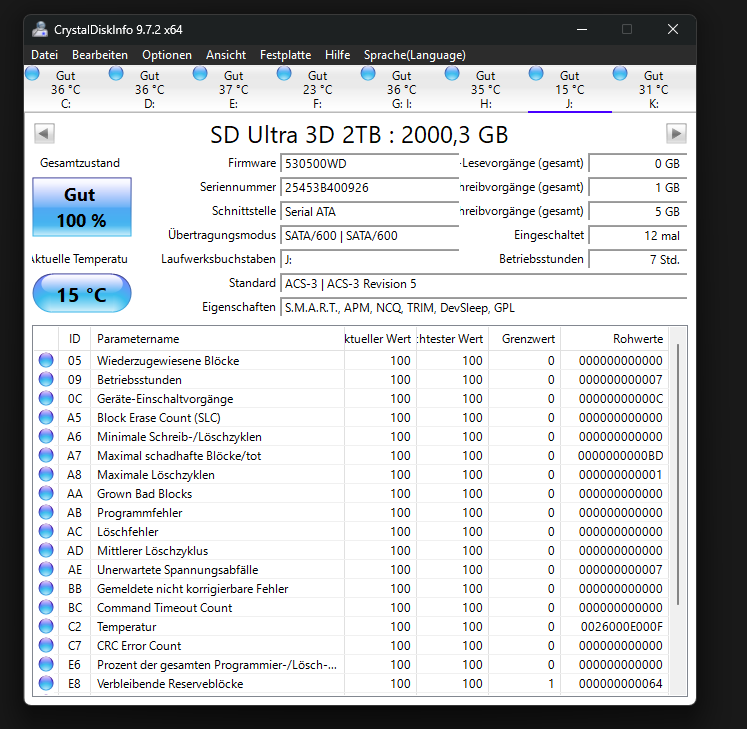
Task: Click the Schnittstelle field Serial ATA
Action: [370, 212]
